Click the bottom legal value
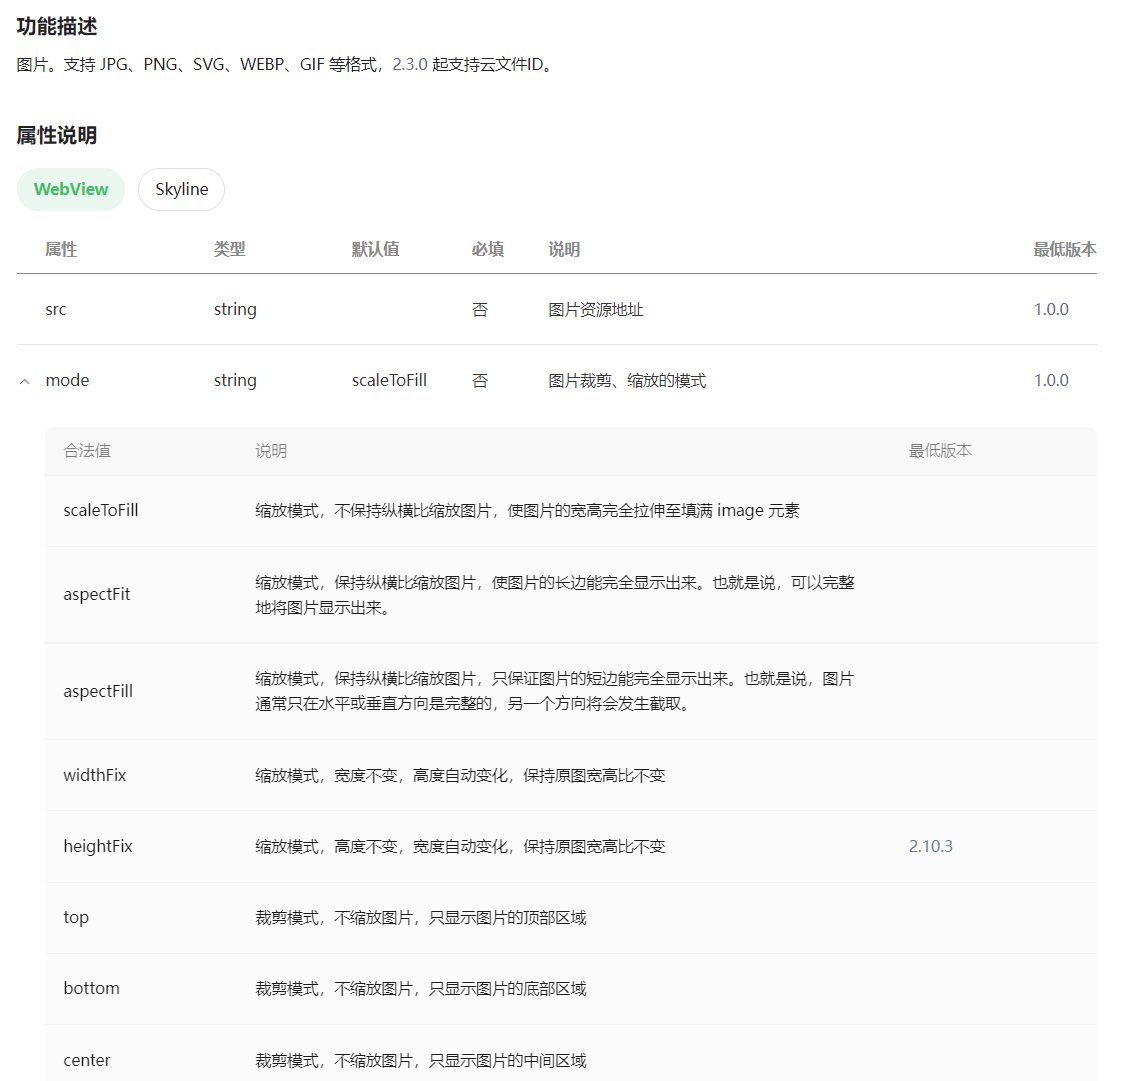Viewport: 1133px width, 1081px height. click(91, 989)
